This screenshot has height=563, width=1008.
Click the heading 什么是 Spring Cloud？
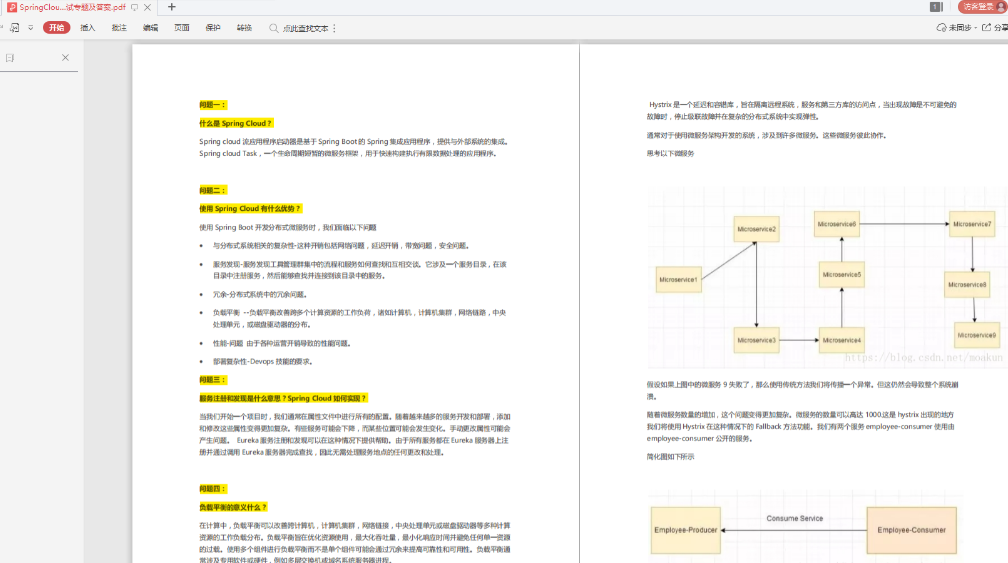click(x=236, y=123)
